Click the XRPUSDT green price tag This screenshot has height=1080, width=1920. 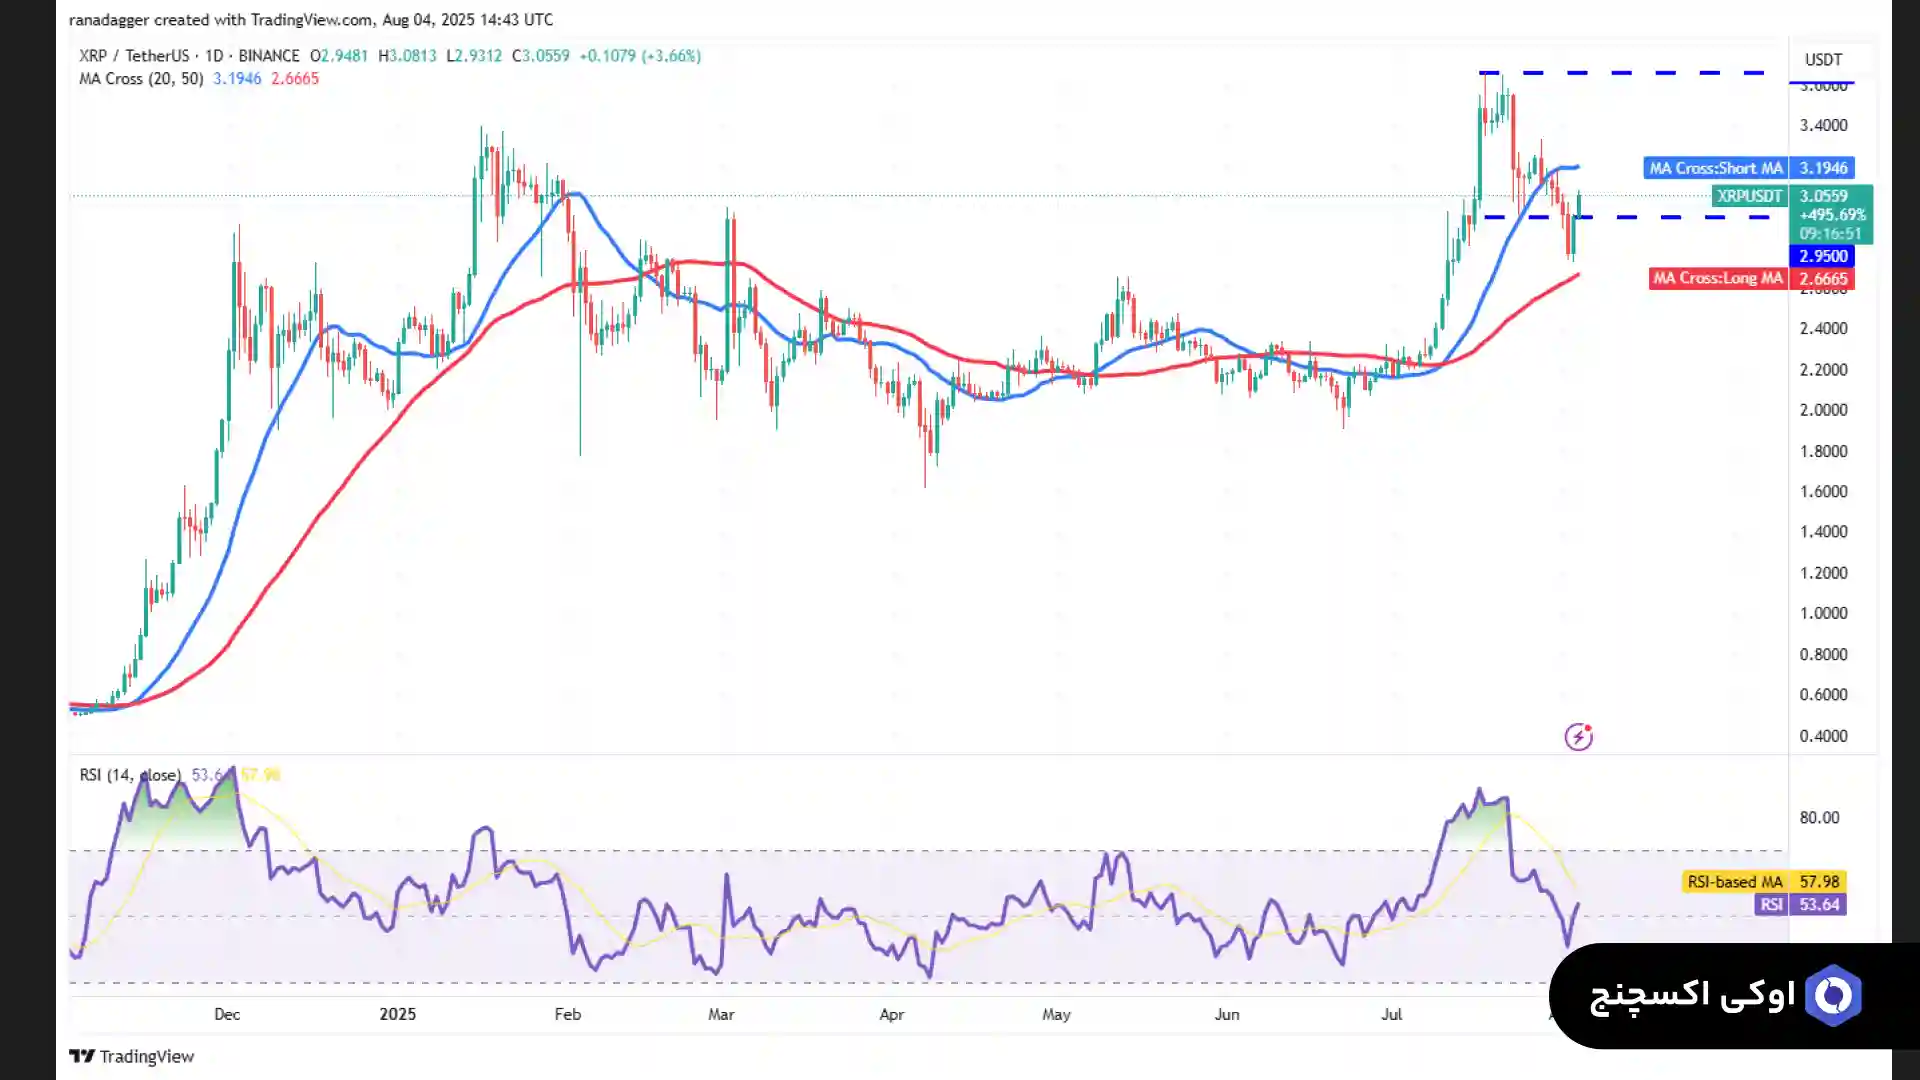(1749, 196)
